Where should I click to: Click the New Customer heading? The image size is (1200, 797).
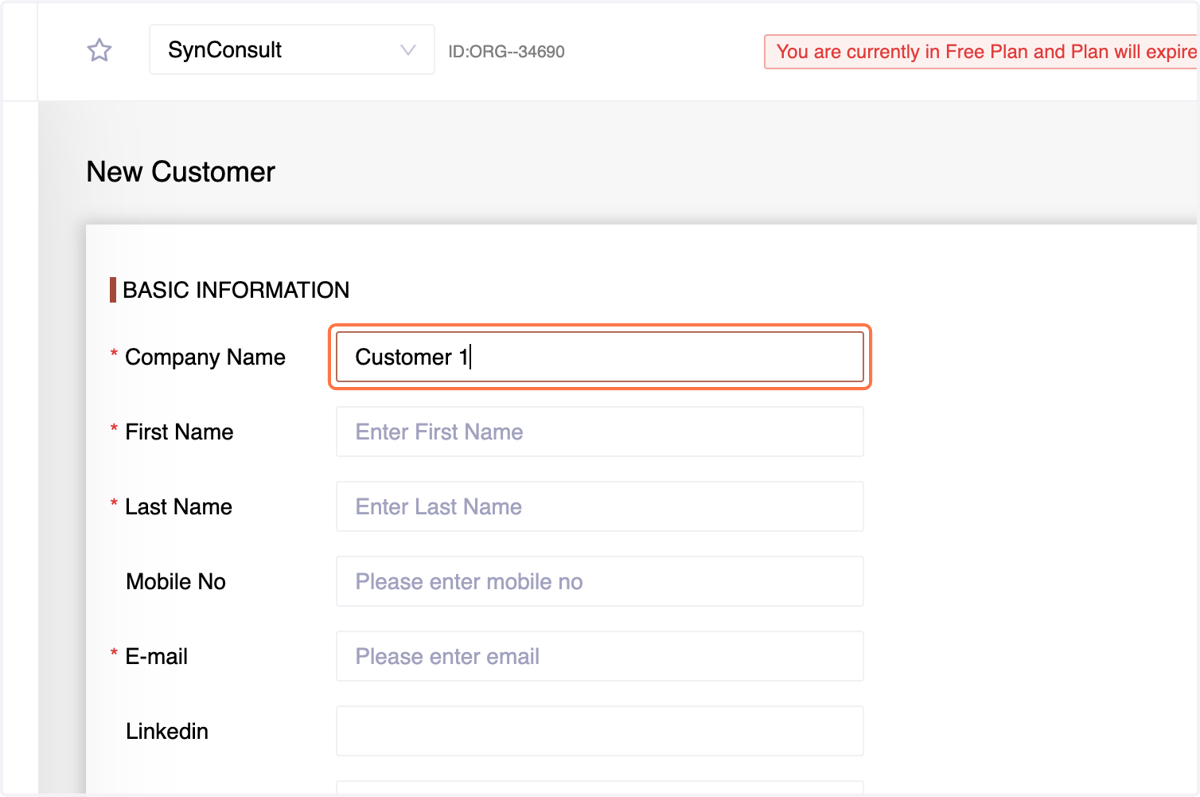181,172
